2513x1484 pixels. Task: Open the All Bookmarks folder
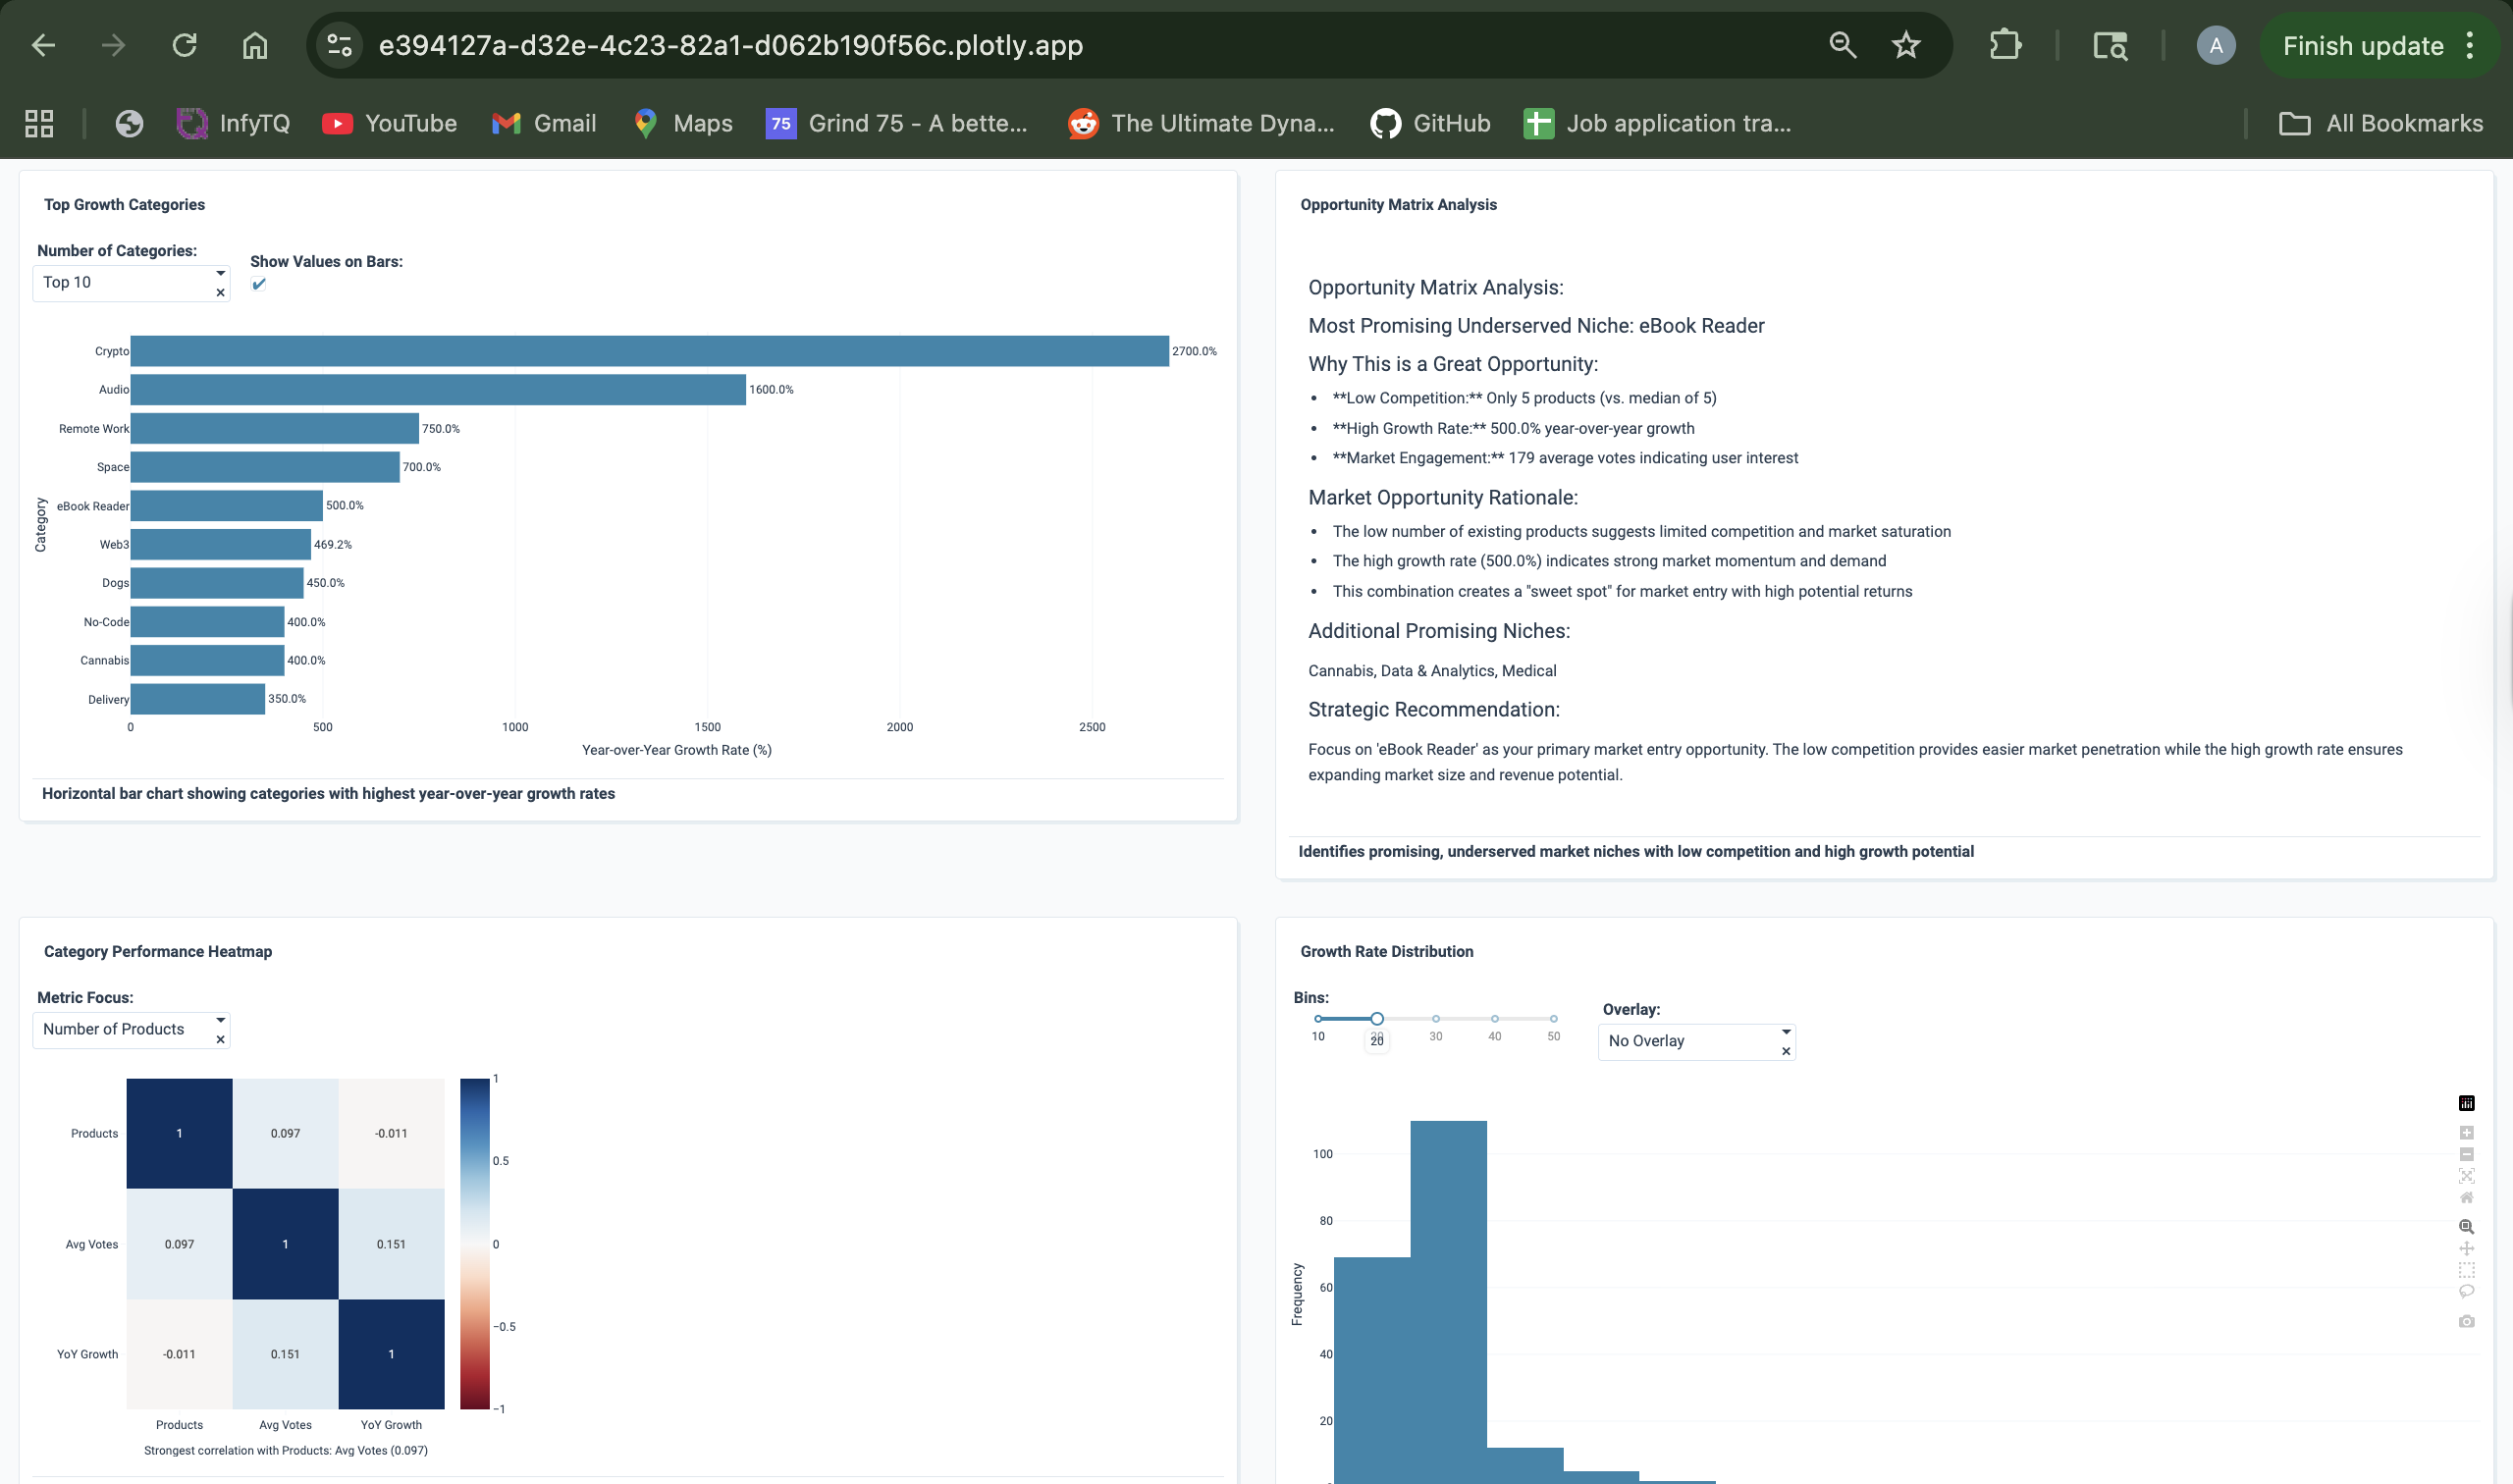point(2380,123)
